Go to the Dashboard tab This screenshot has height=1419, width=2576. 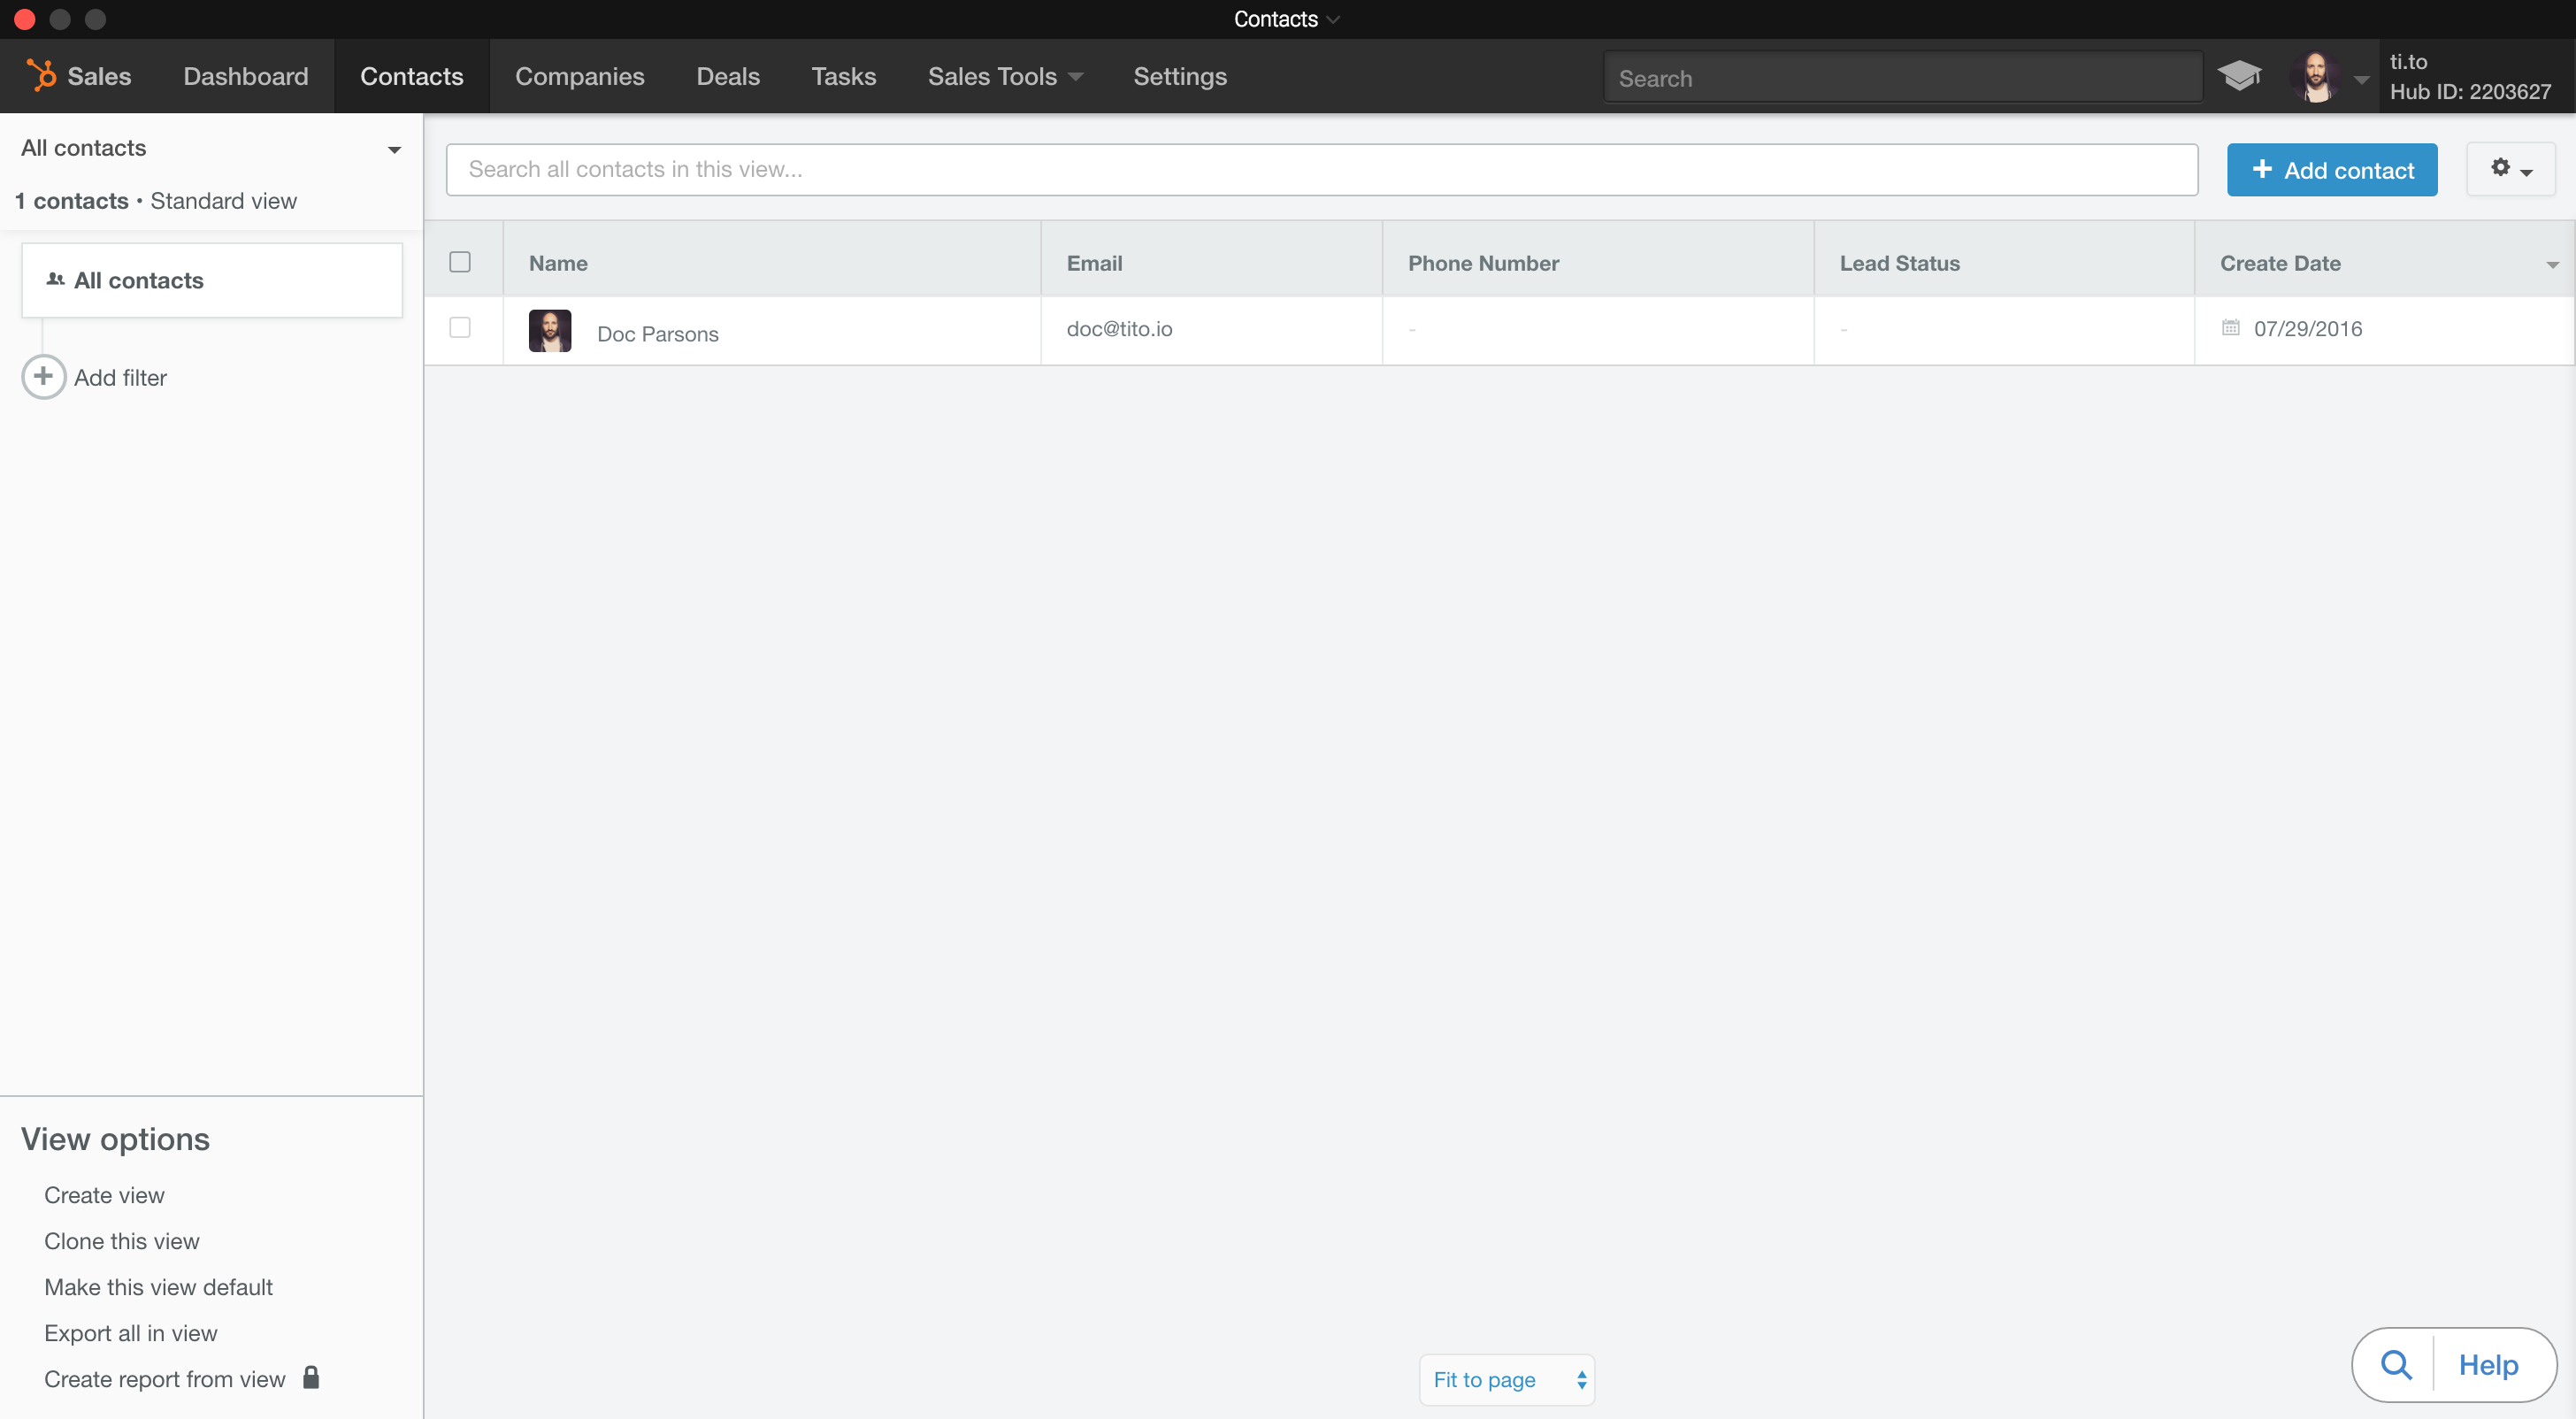[x=246, y=76]
